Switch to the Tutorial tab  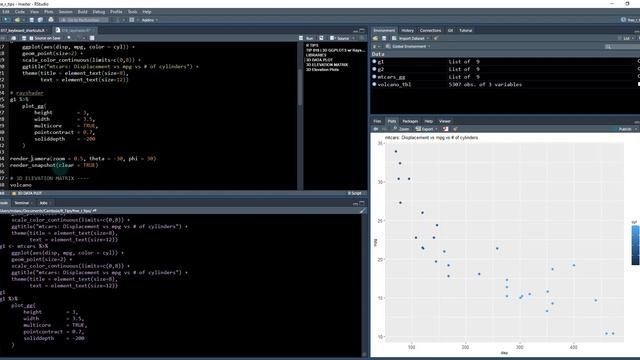[x=466, y=30]
